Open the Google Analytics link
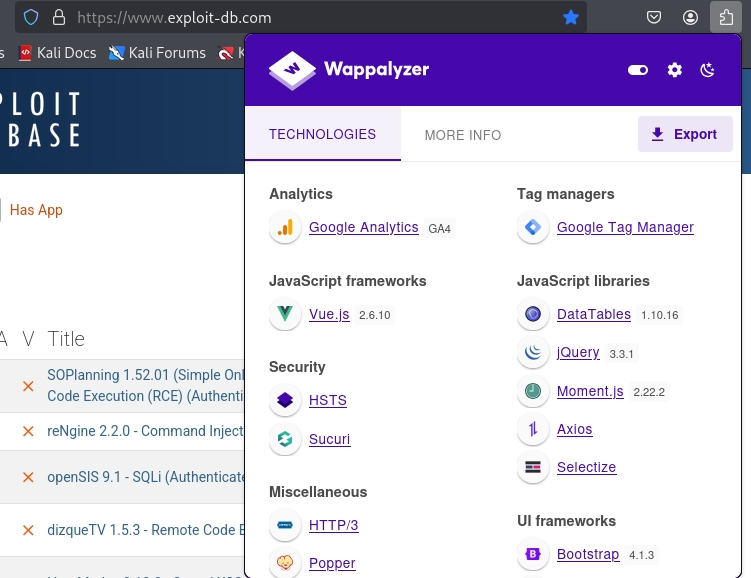Image resolution: width=751 pixels, height=578 pixels. click(364, 227)
